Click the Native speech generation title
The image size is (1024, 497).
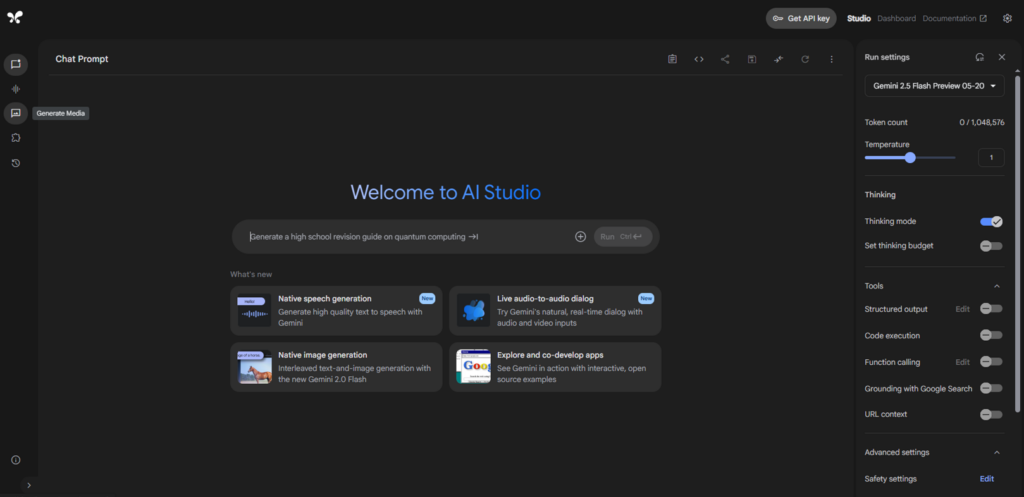coord(325,298)
